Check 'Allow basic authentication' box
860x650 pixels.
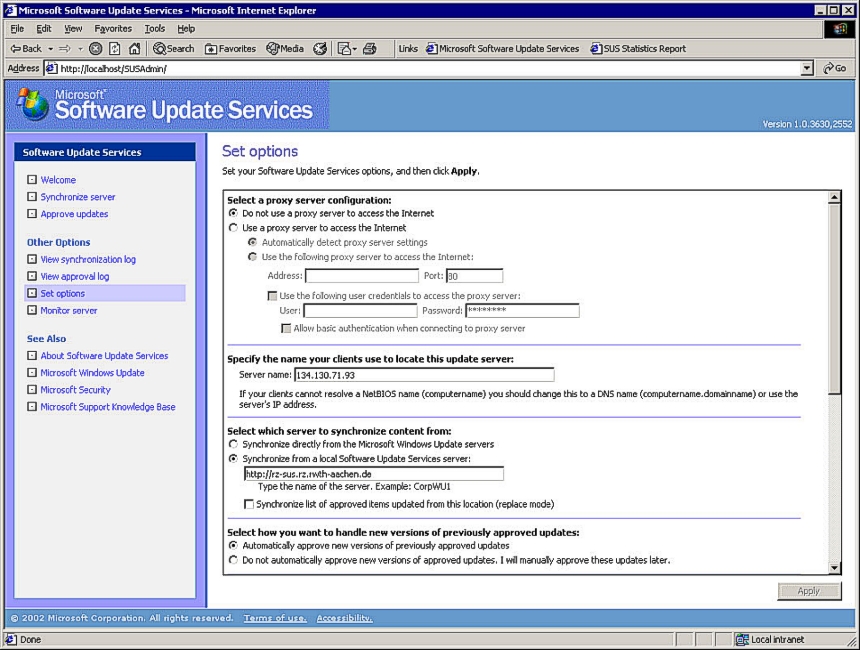tap(286, 328)
